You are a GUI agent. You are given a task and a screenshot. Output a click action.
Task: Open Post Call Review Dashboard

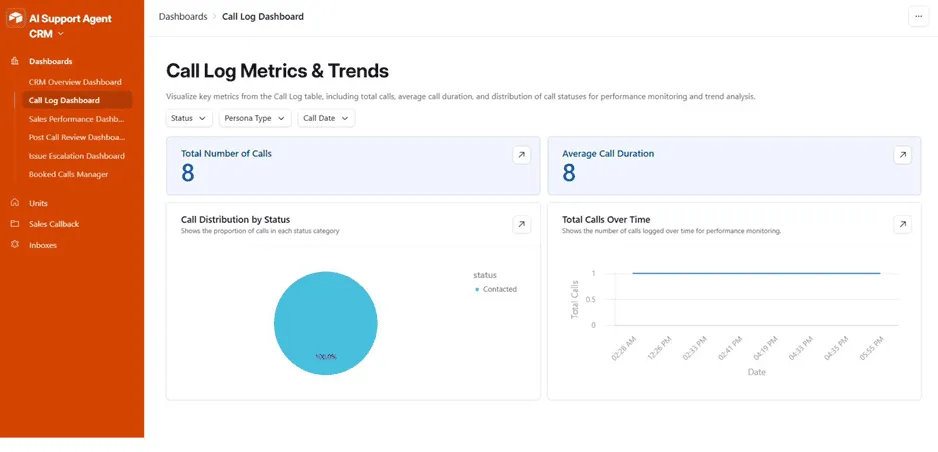(x=77, y=138)
